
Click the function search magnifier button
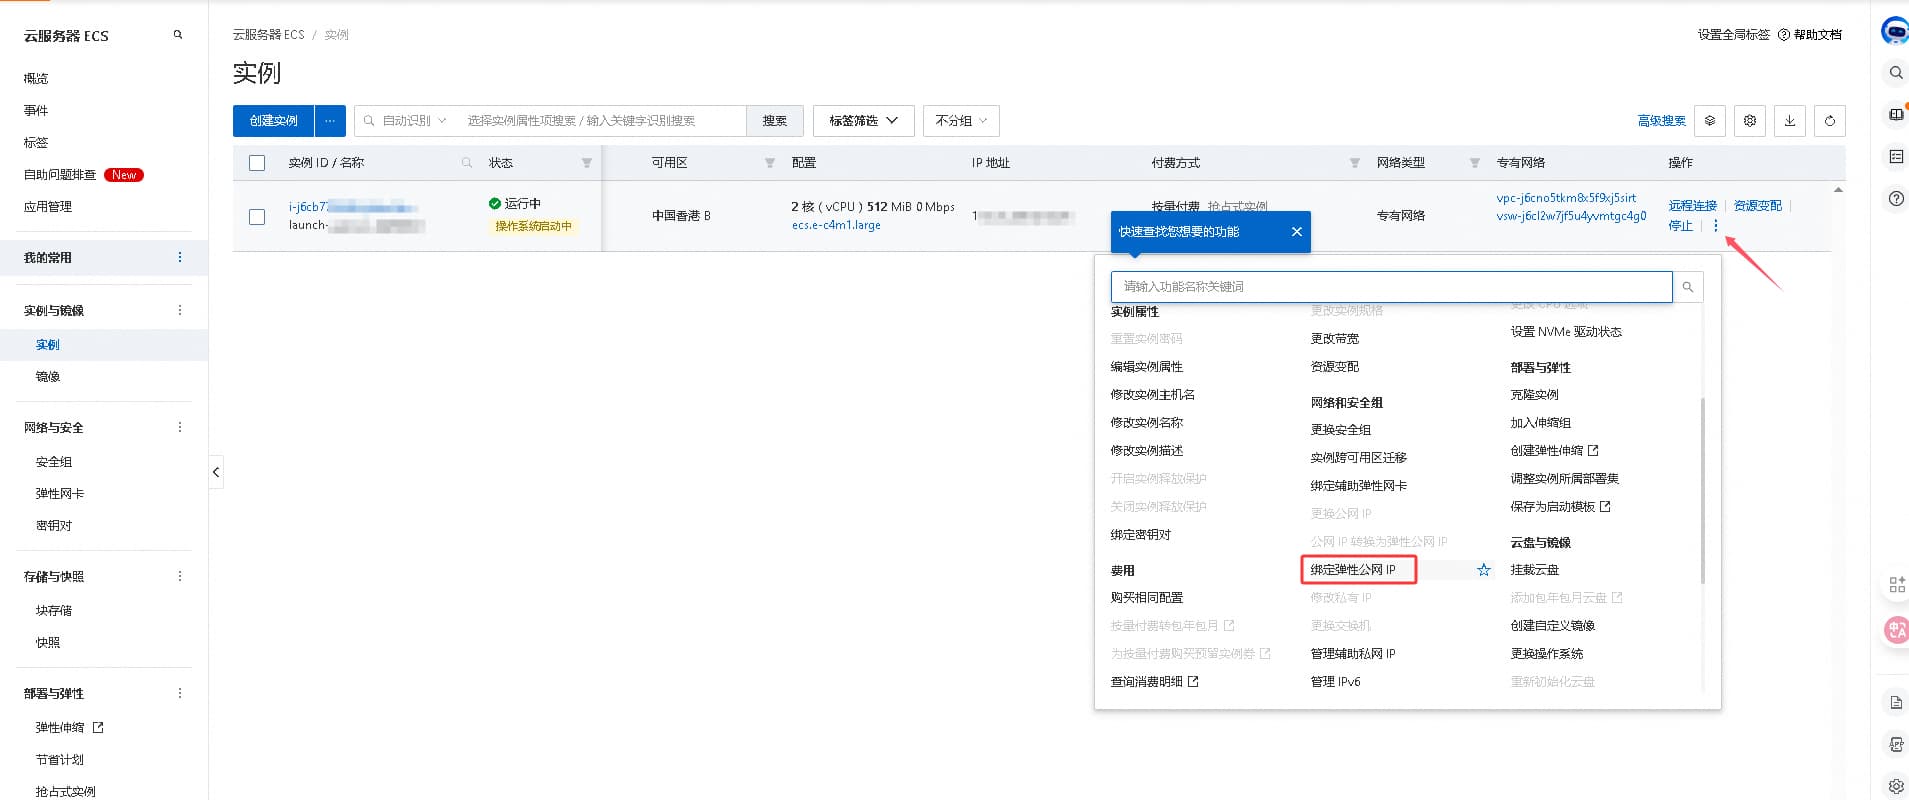(x=1688, y=287)
